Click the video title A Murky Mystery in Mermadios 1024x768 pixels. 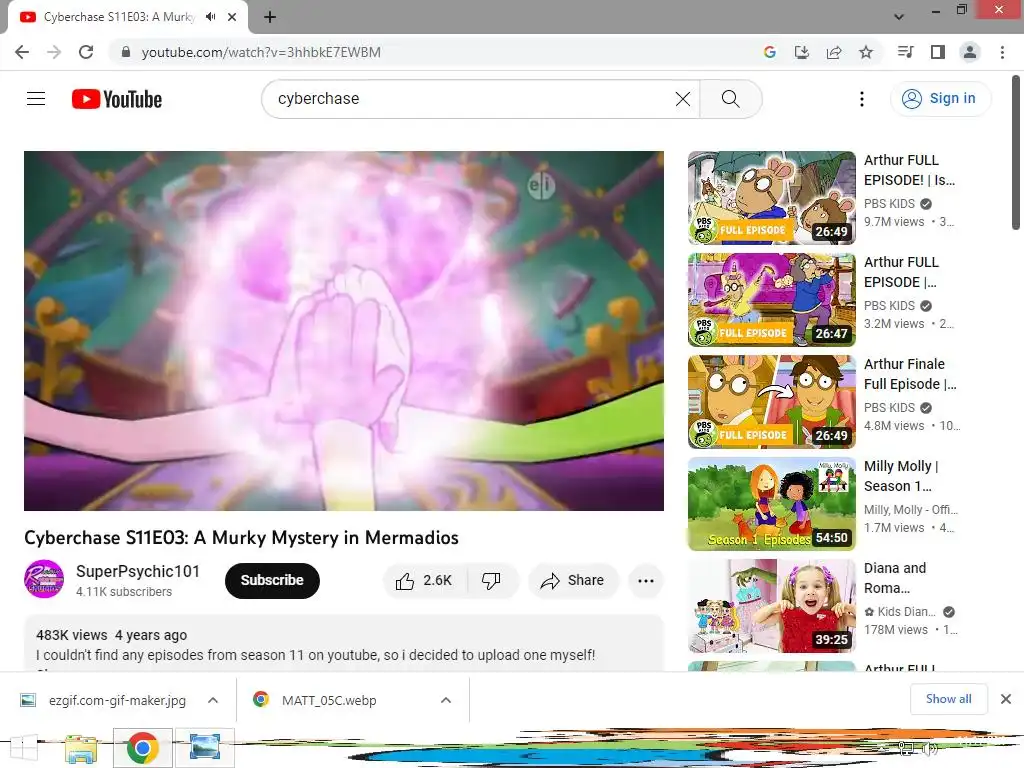[242, 537]
